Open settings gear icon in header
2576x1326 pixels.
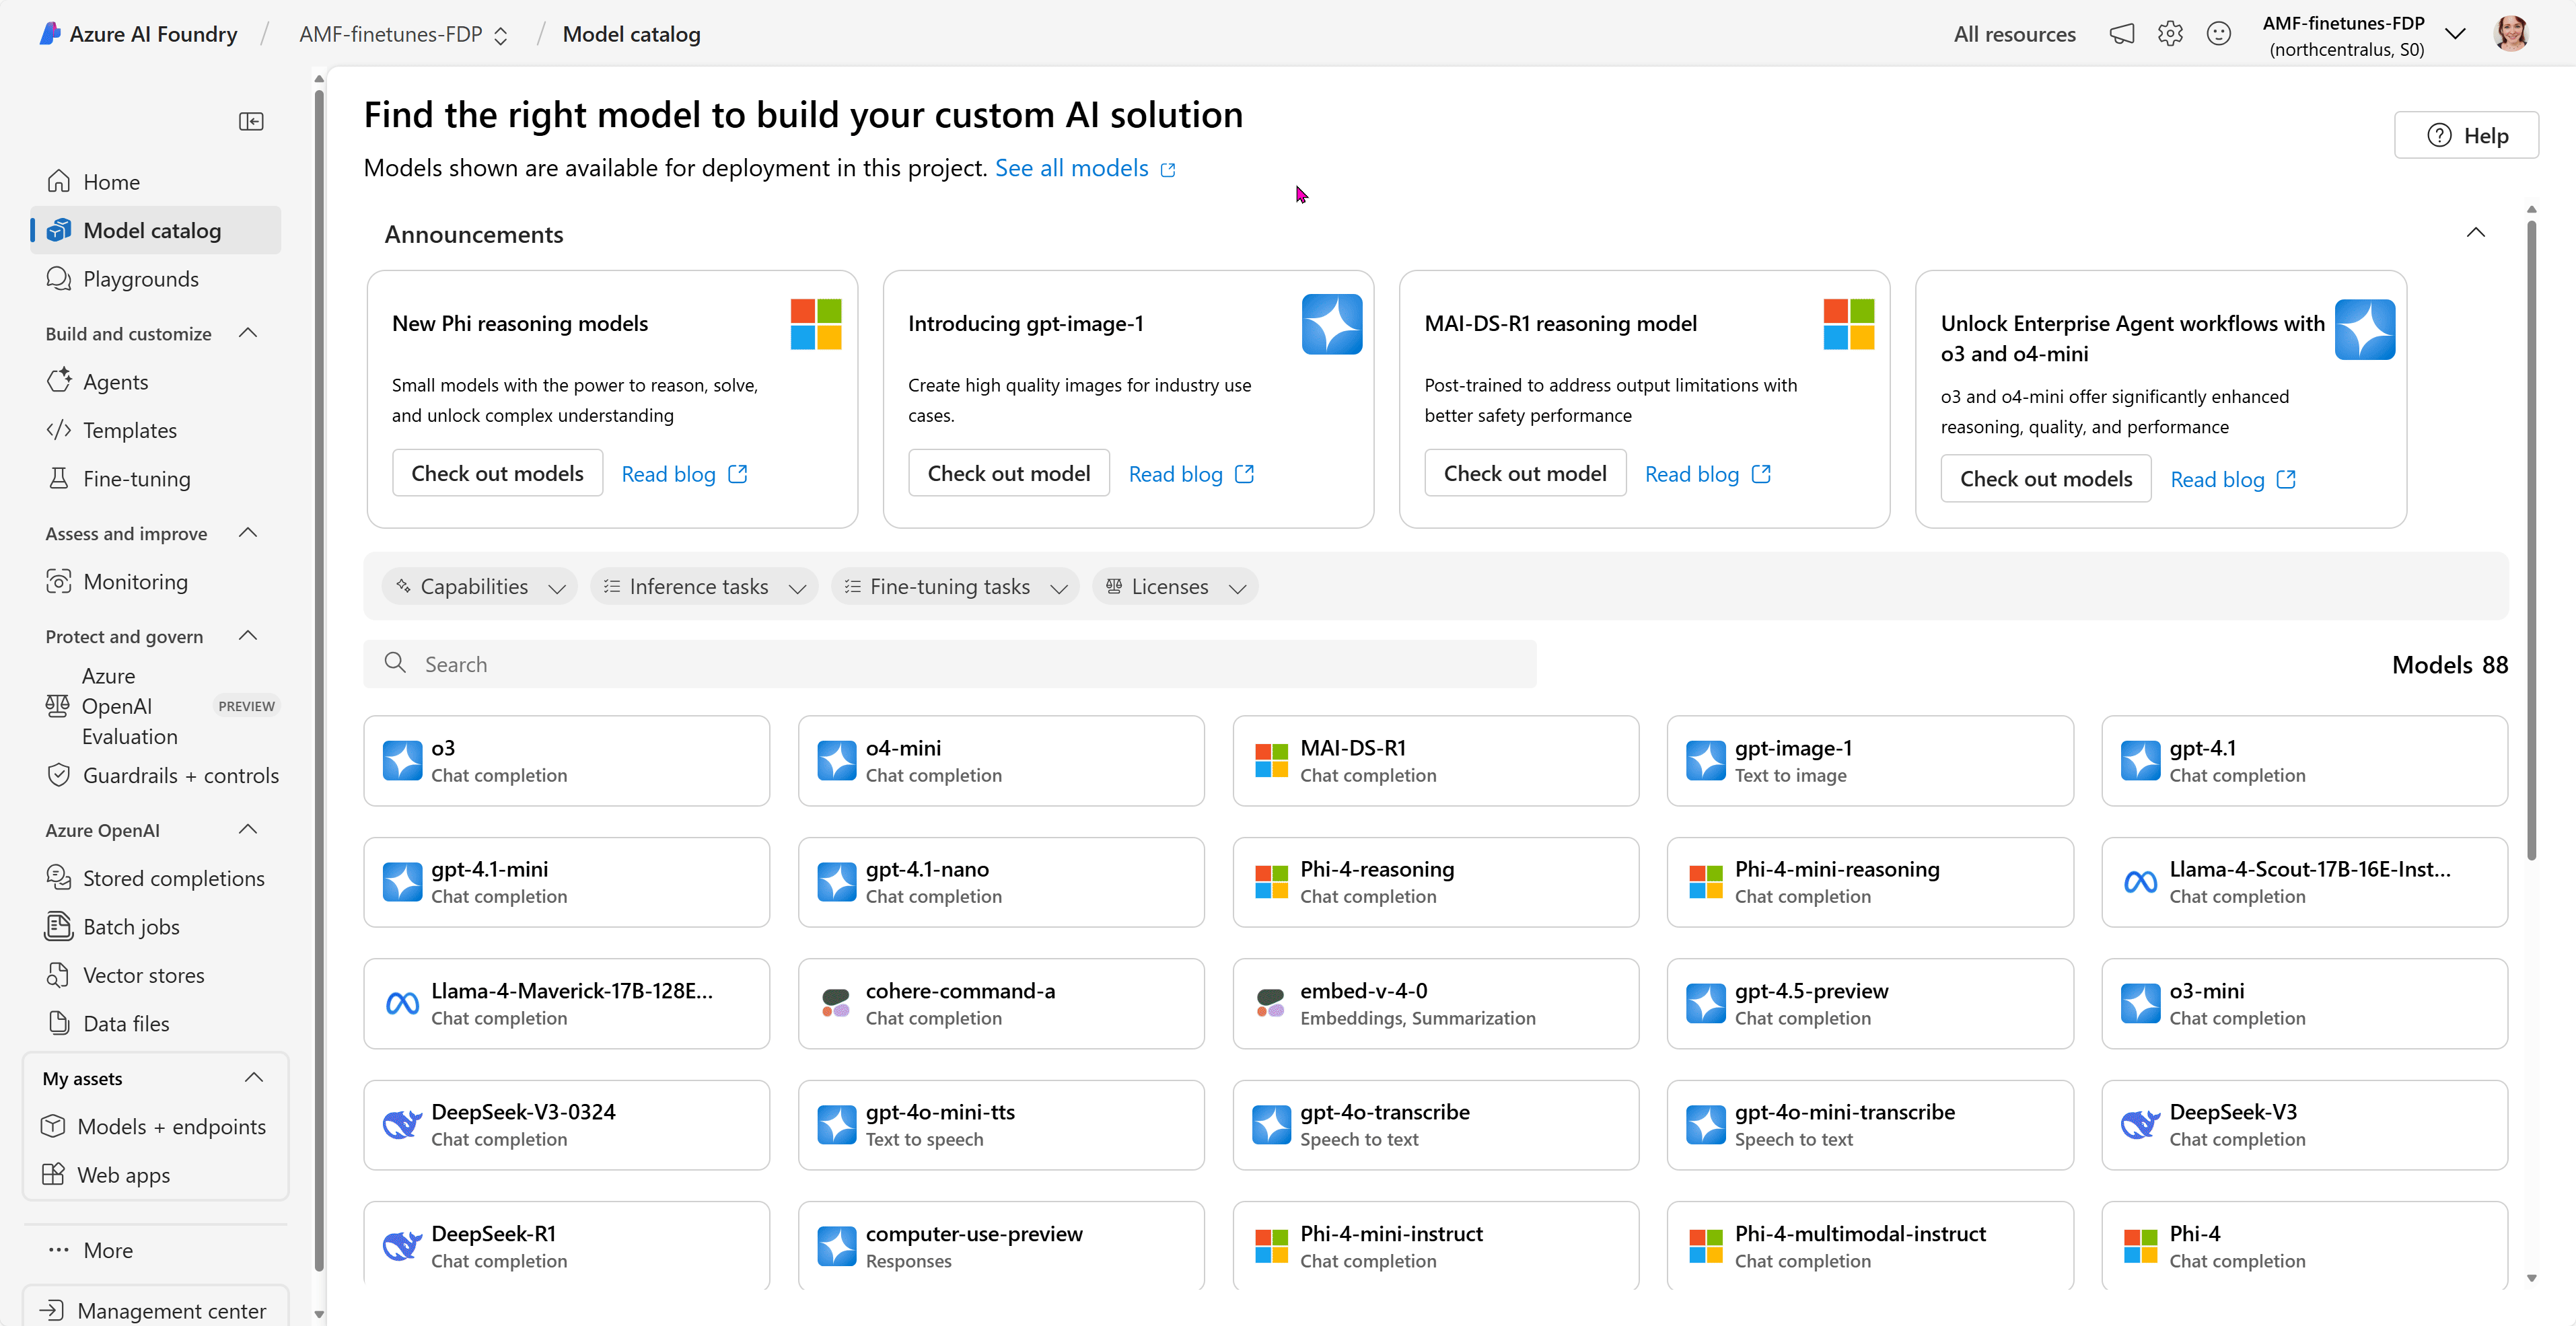click(2170, 34)
